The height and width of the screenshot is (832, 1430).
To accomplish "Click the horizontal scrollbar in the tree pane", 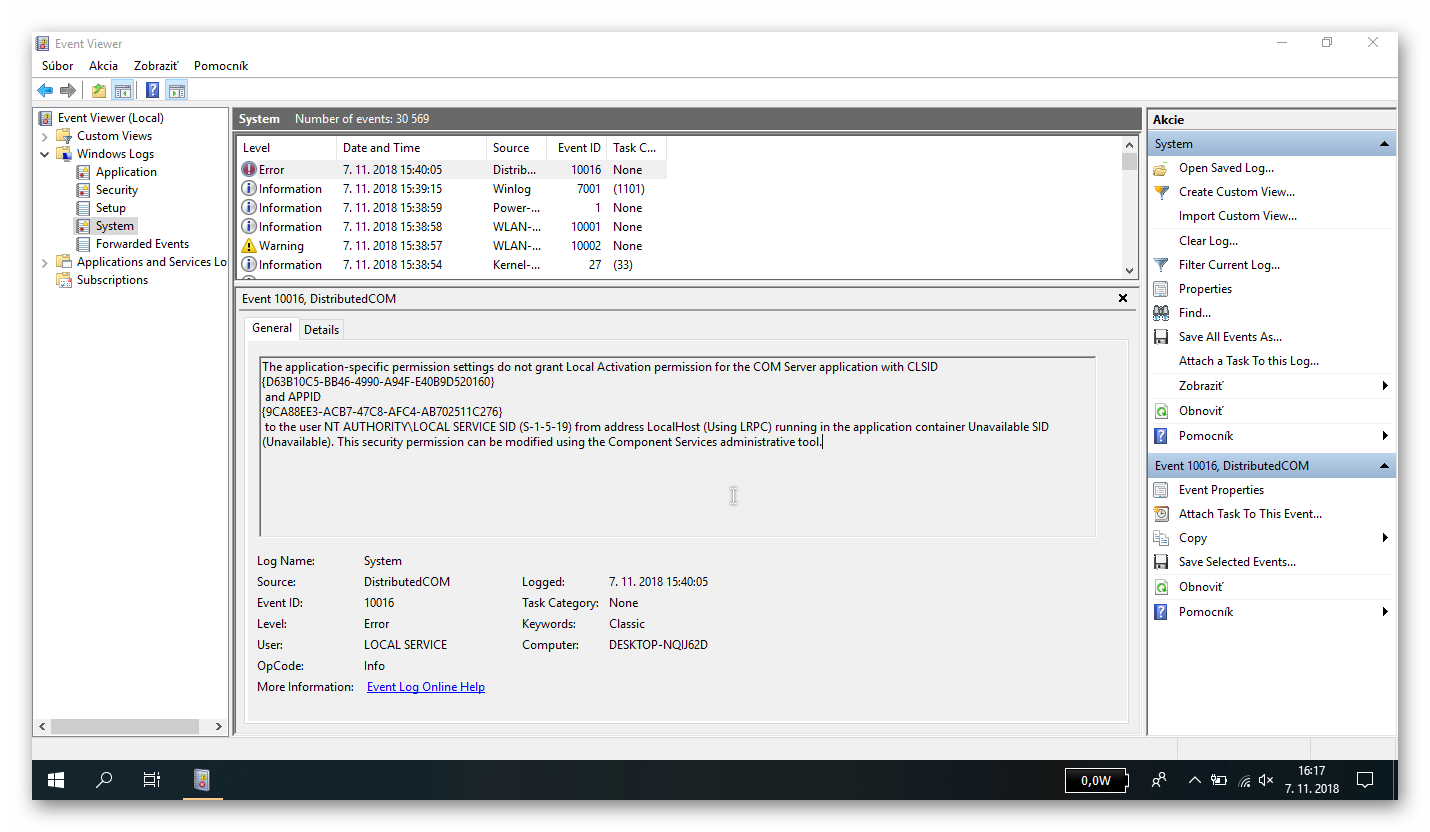I will pos(130,727).
